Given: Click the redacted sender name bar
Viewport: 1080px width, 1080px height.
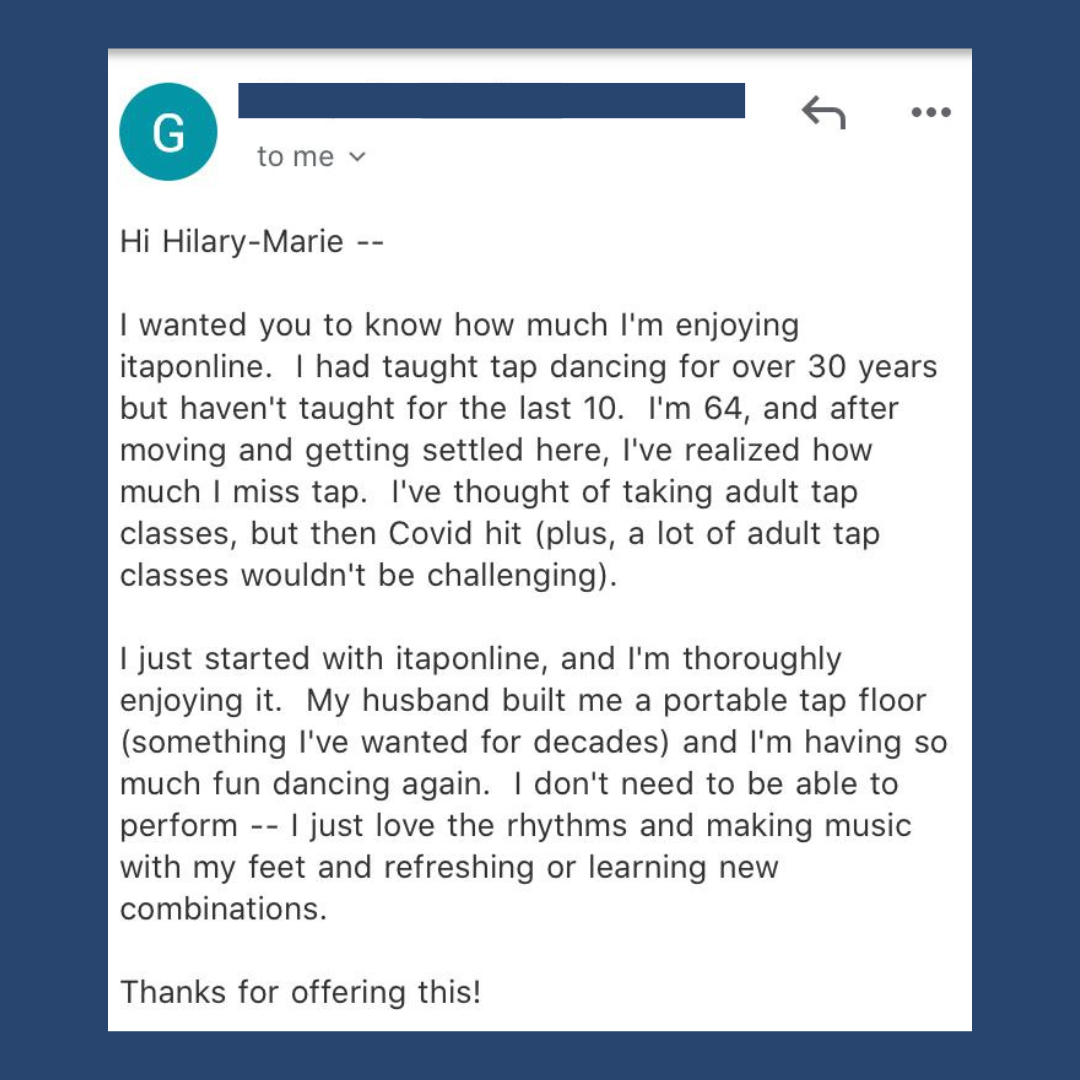Looking at the screenshot, I should (x=491, y=101).
